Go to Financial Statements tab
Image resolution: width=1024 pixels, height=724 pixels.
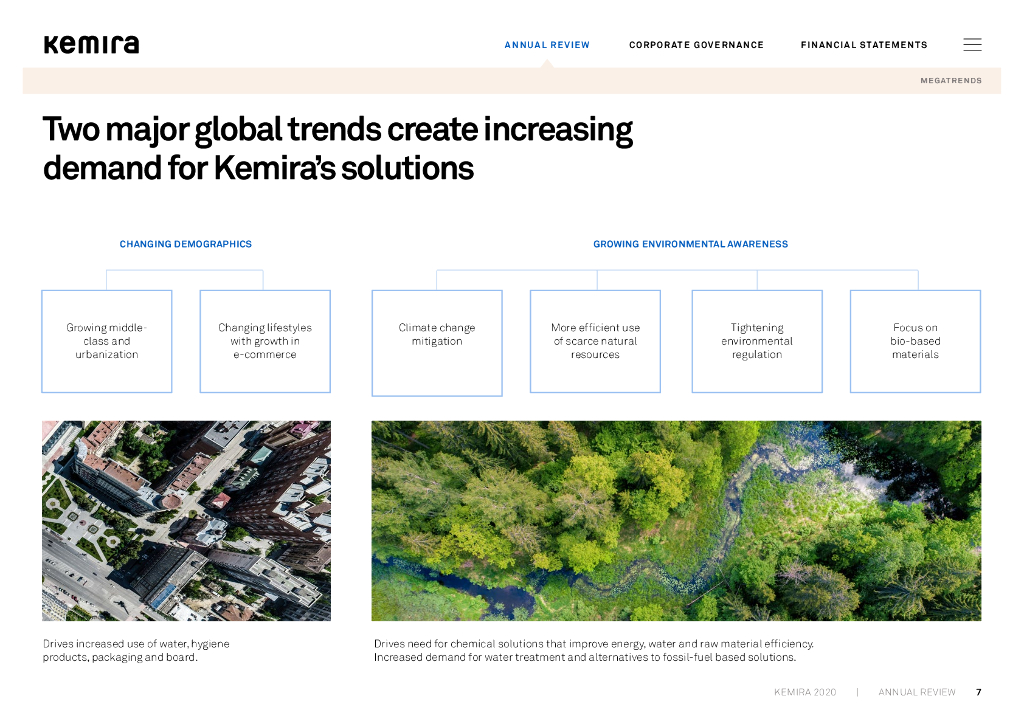pyautogui.click(x=864, y=45)
